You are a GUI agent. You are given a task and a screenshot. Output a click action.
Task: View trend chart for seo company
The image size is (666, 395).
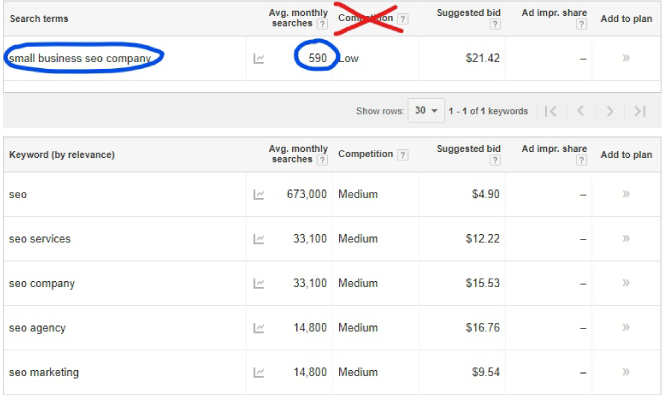coord(259,283)
